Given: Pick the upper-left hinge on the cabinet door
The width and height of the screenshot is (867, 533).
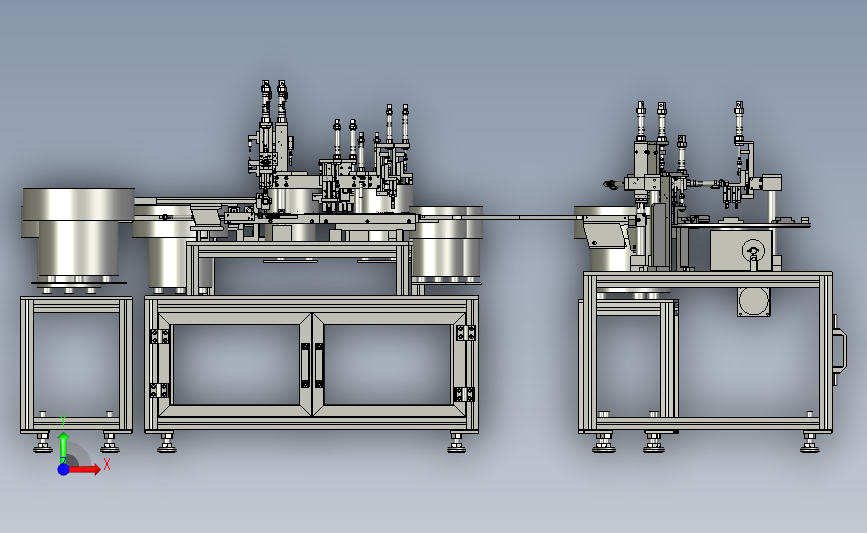Looking at the screenshot, I should (159, 336).
